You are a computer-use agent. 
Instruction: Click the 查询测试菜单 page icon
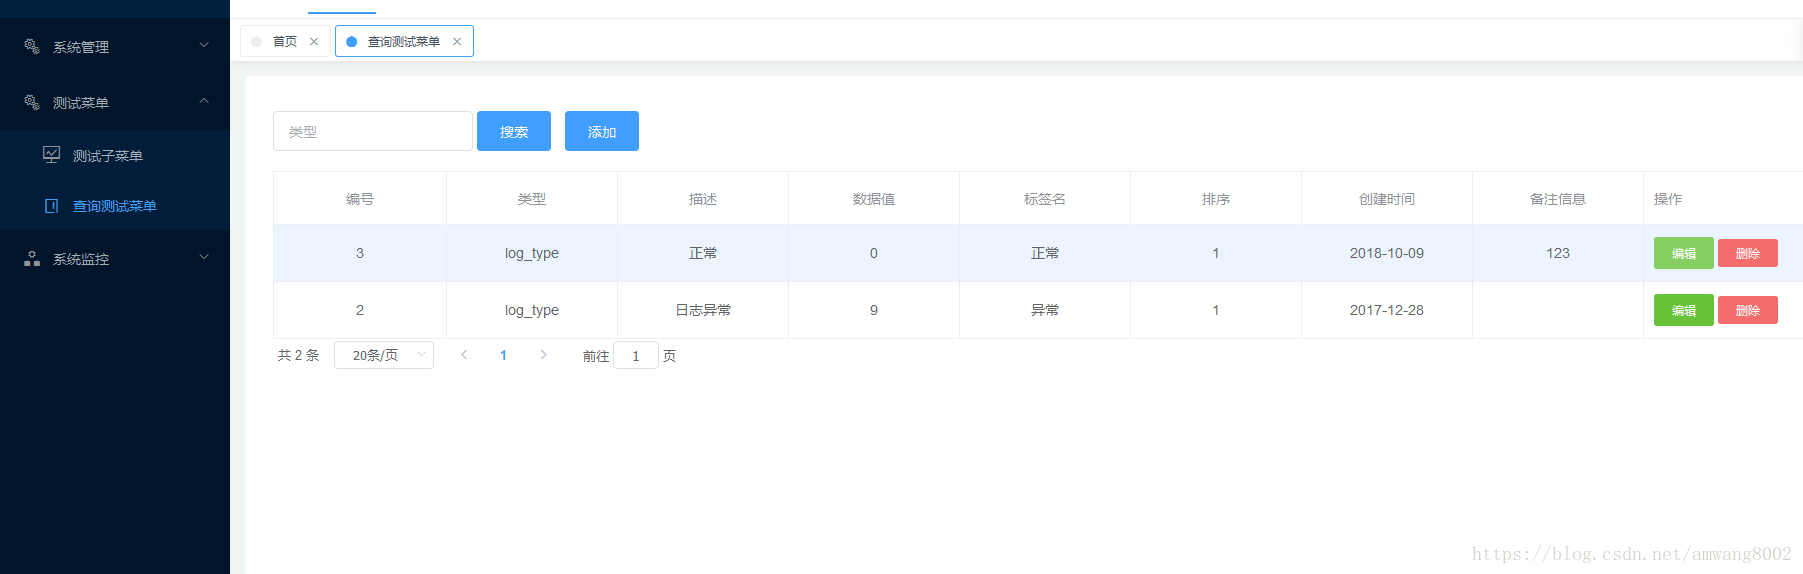(x=52, y=206)
